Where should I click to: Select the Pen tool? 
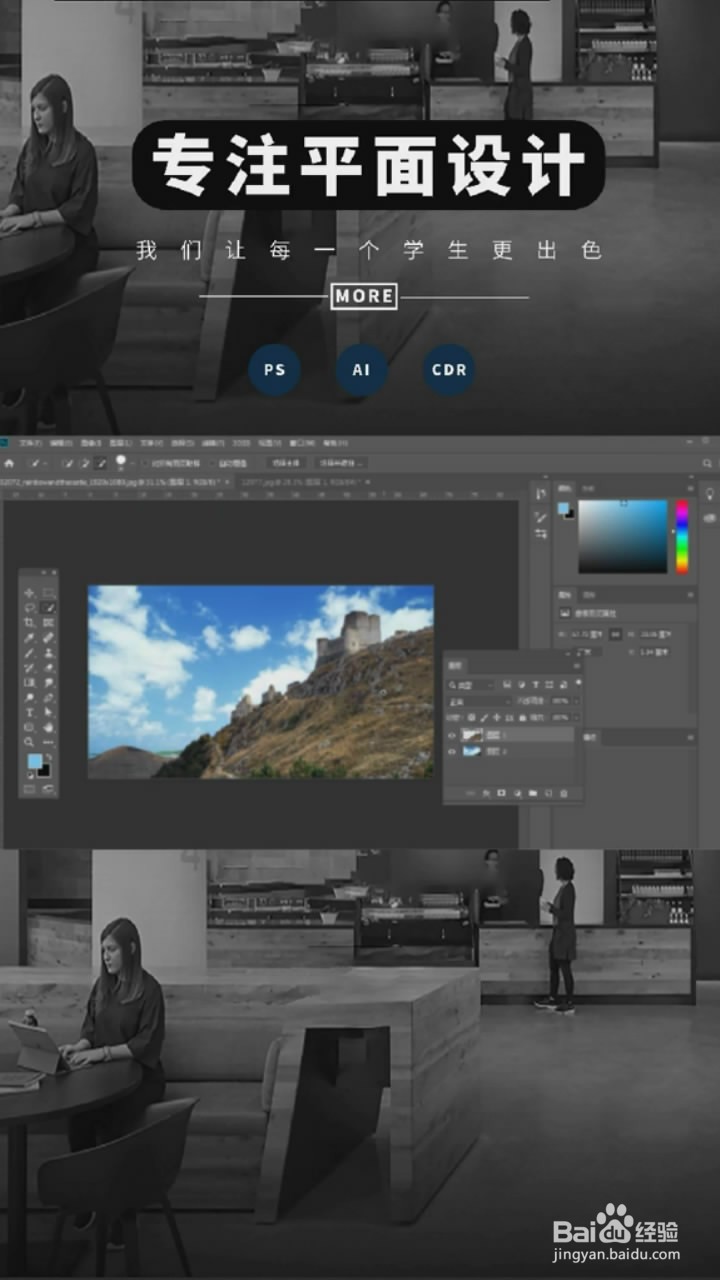pyautogui.click(x=49, y=698)
